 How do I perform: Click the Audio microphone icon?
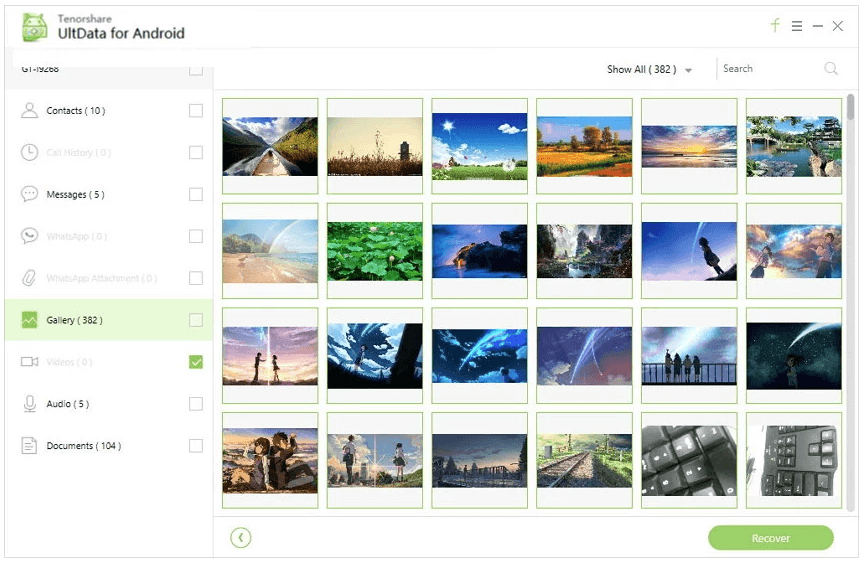coord(29,404)
